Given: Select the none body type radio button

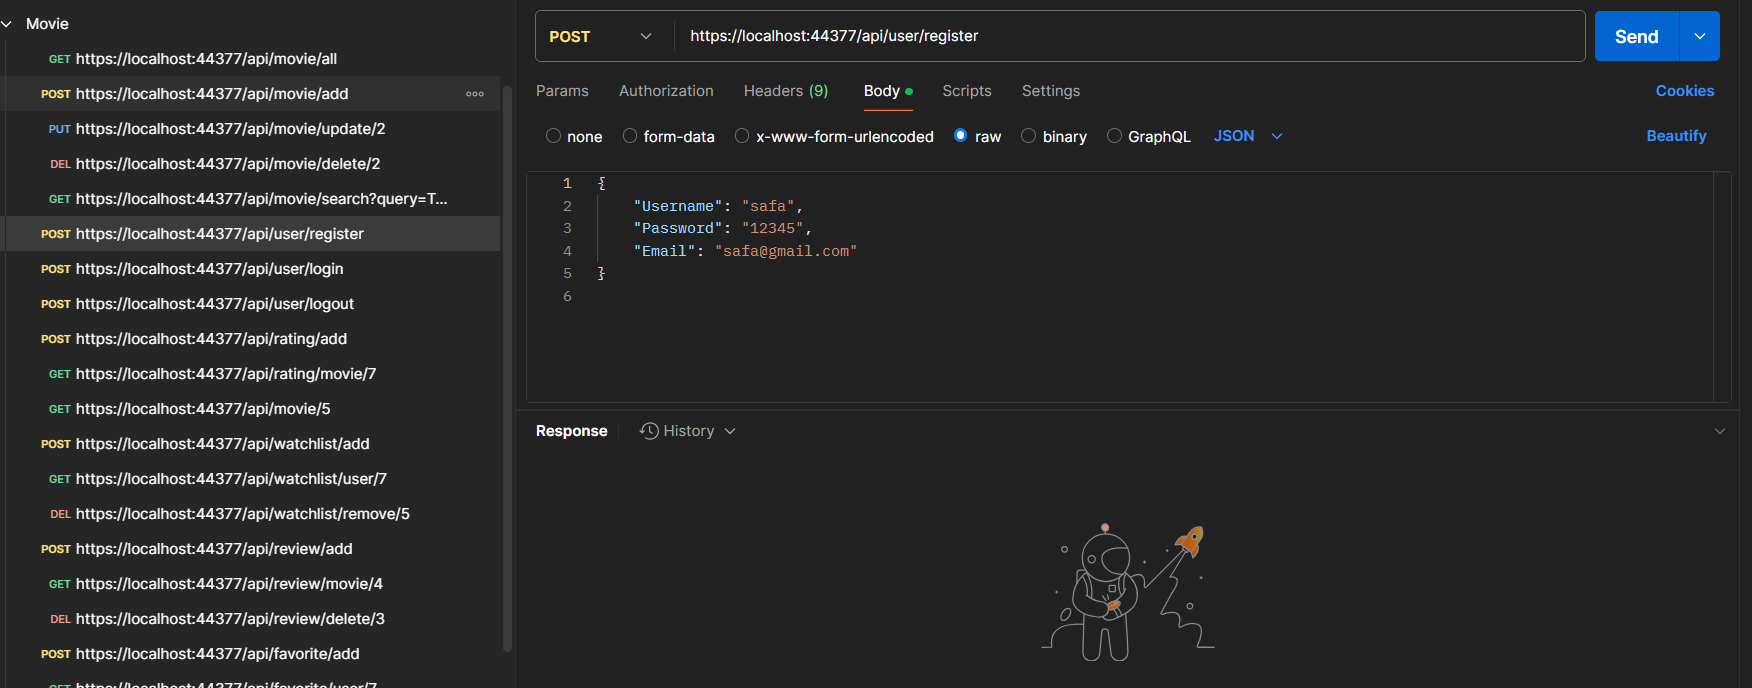Looking at the screenshot, I should tap(553, 136).
